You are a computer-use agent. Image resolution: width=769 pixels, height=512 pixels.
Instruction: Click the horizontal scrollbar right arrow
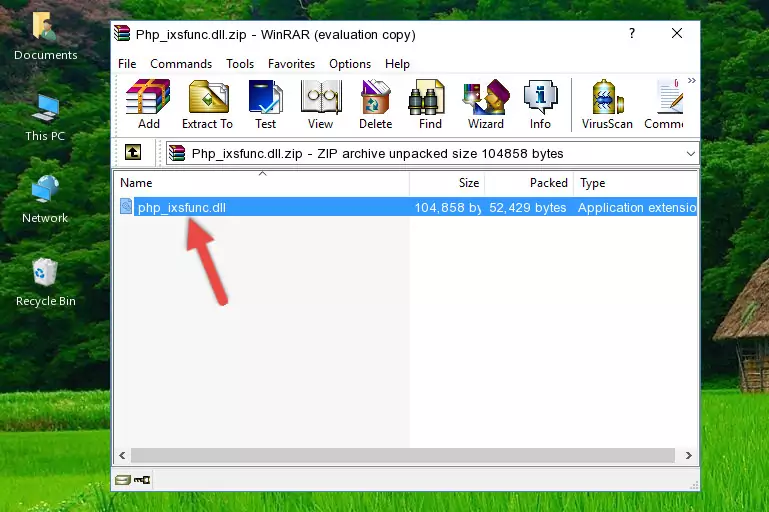(689, 456)
